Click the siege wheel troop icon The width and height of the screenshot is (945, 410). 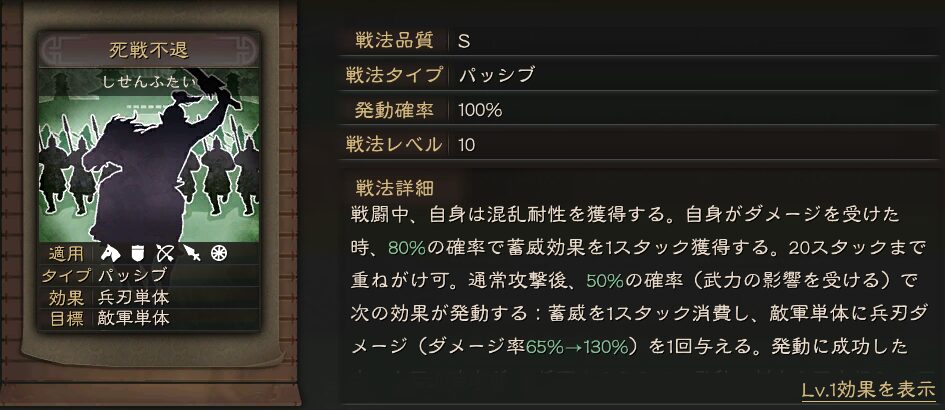coord(219,253)
